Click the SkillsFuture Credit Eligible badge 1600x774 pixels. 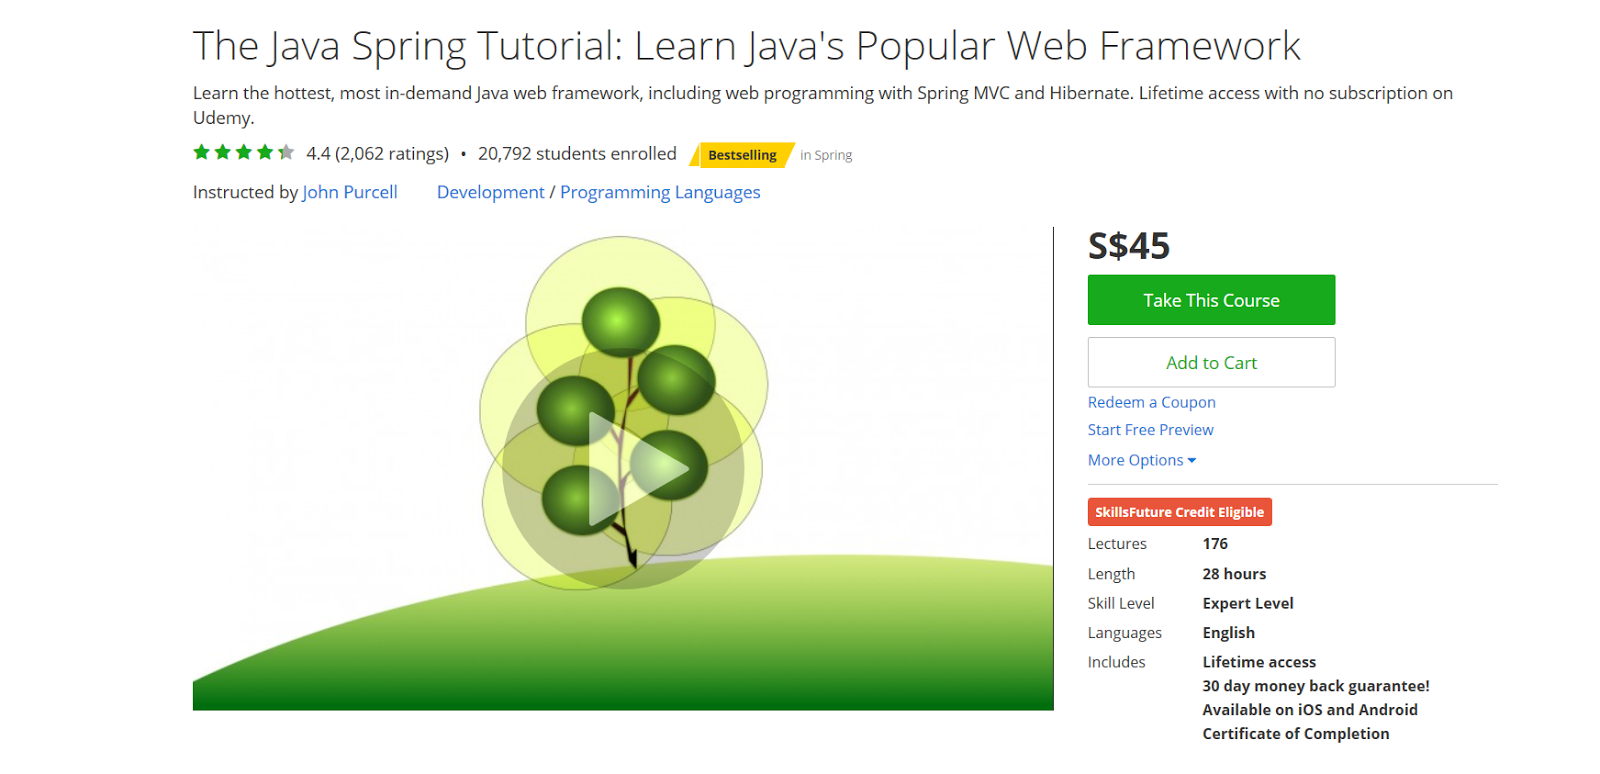pyautogui.click(x=1179, y=512)
